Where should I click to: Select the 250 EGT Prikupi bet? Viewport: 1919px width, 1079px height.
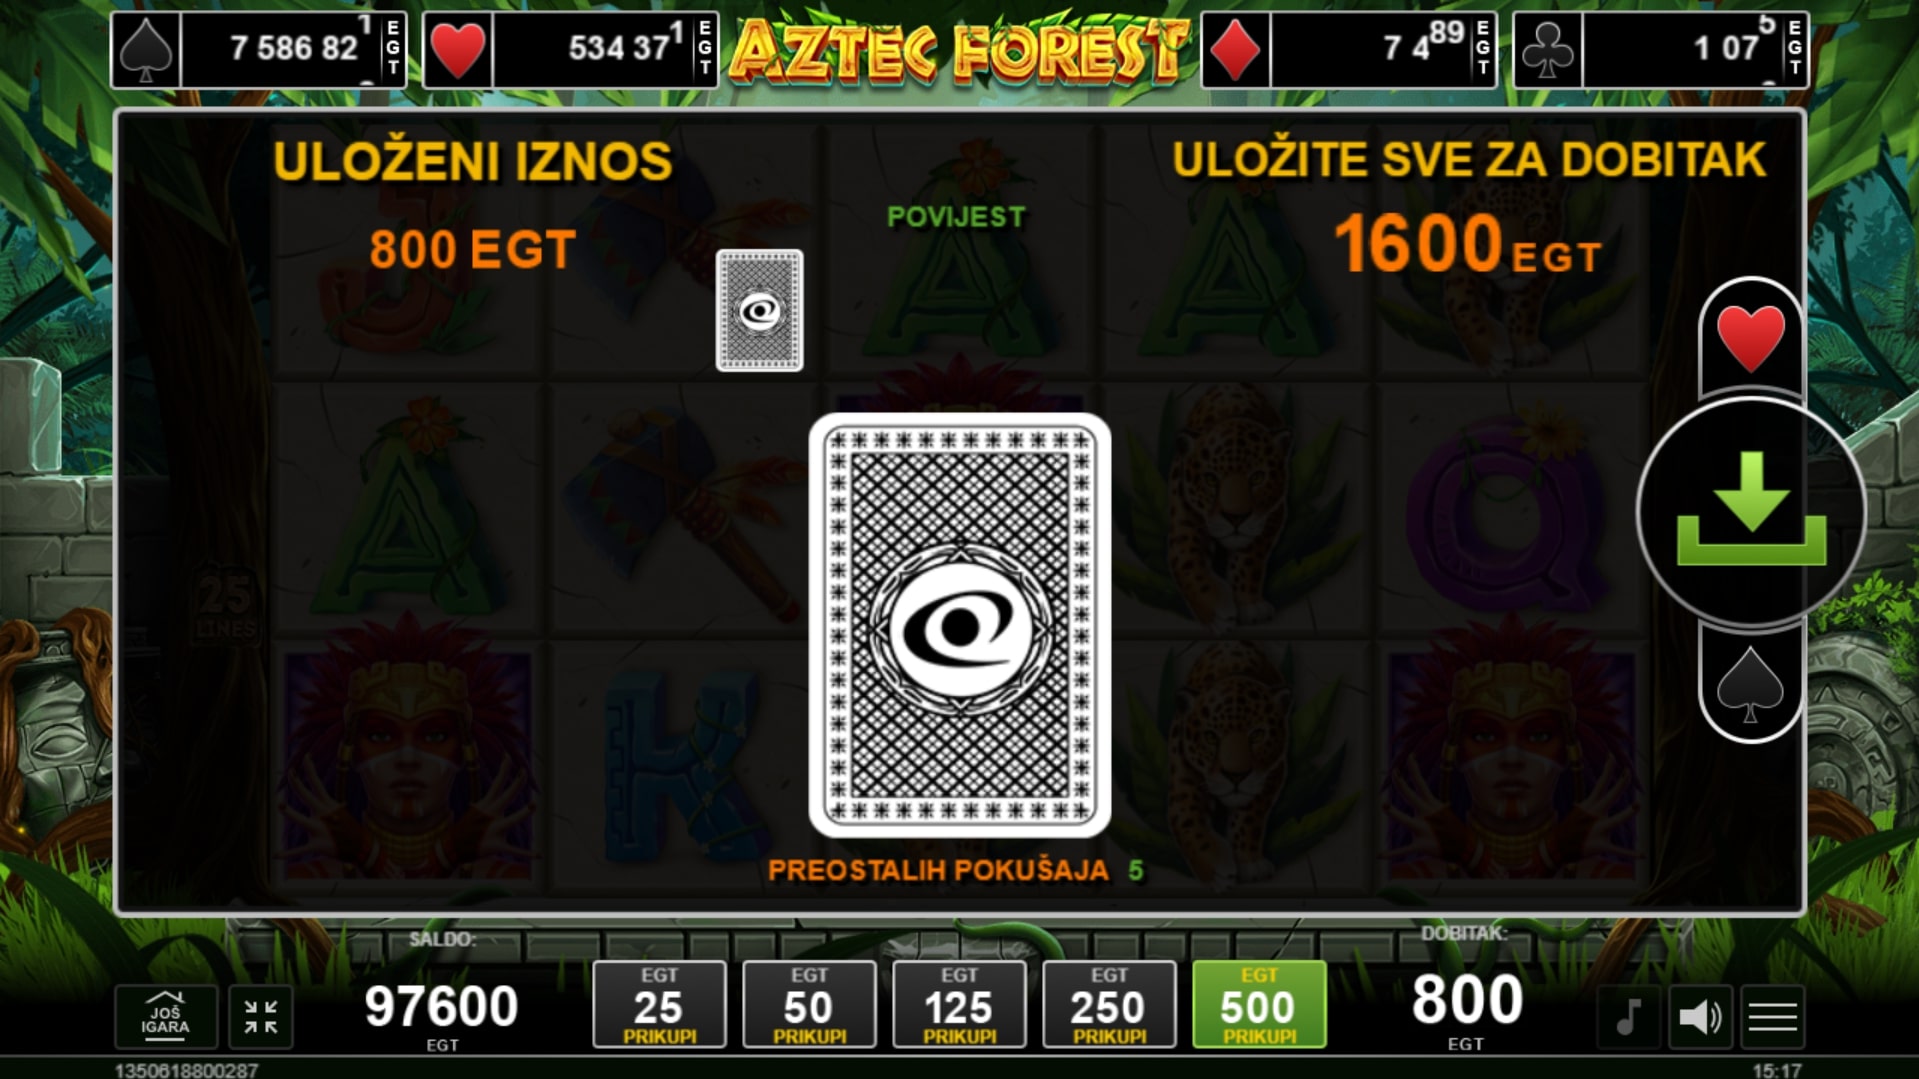click(1109, 1005)
